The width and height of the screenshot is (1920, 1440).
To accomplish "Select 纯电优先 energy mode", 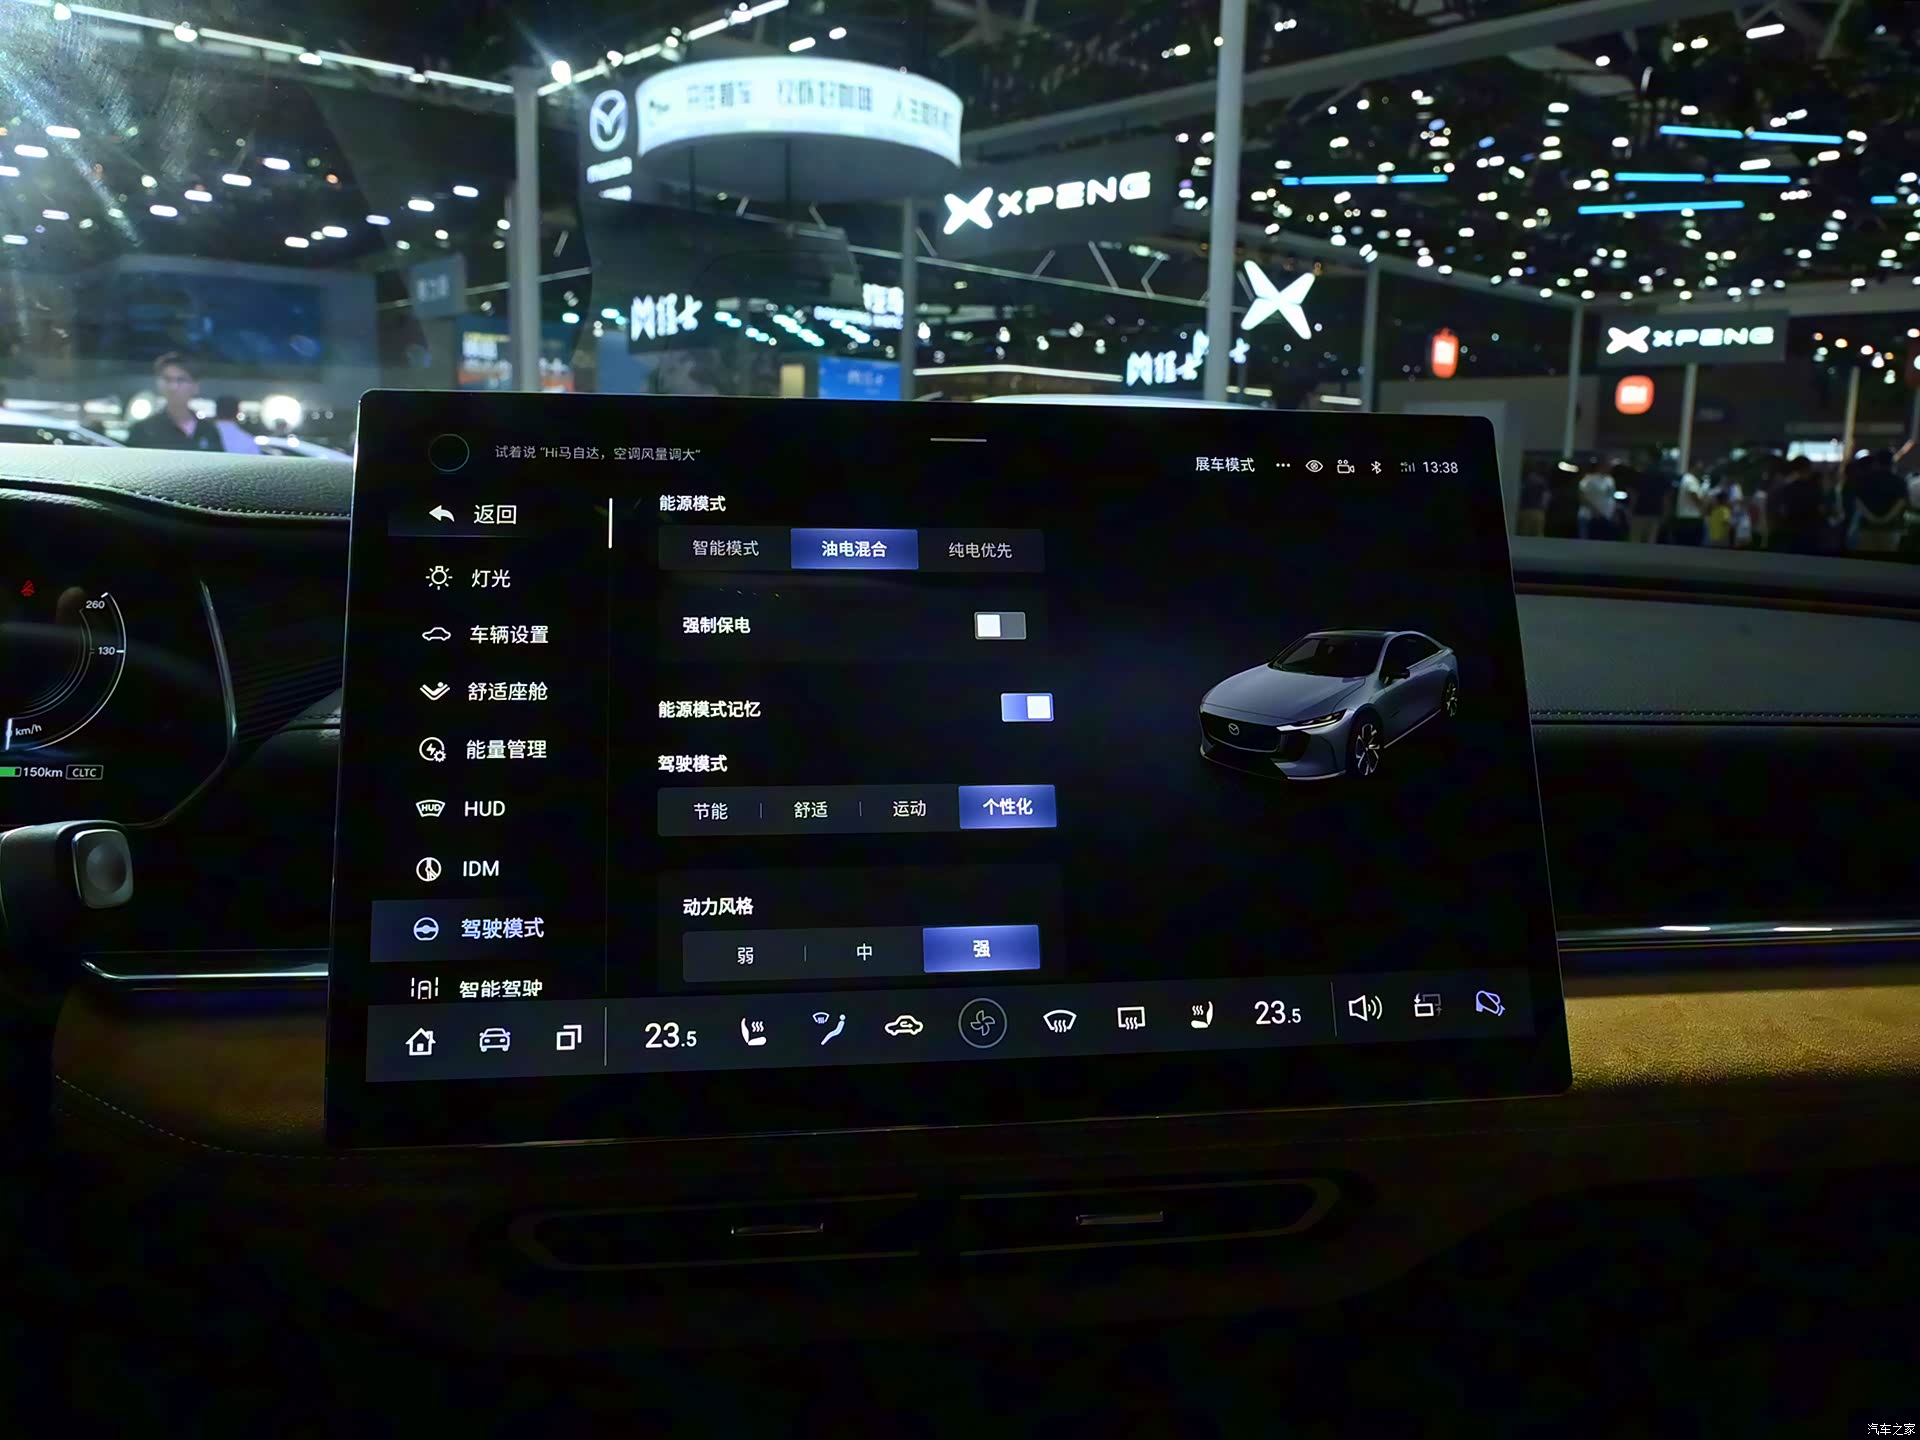I will tap(980, 550).
